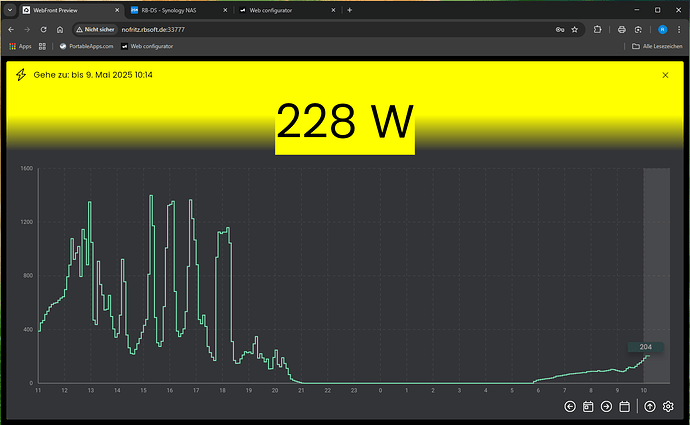Open the browser extensions puzzle icon
The width and height of the screenshot is (690, 425).
point(597,29)
